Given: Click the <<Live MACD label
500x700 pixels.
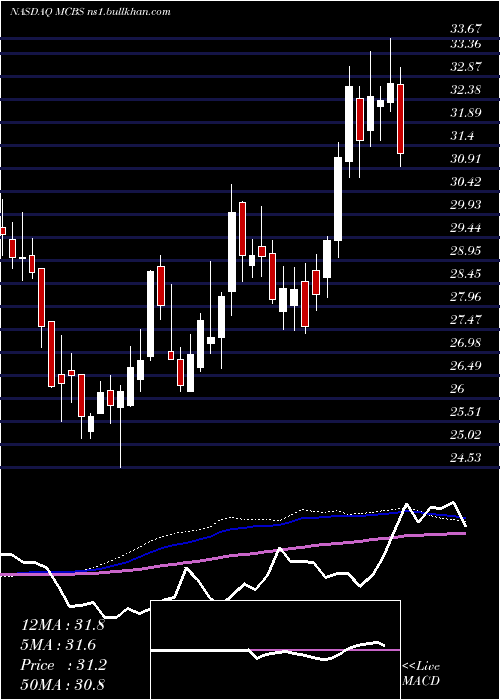Looking at the screenshot, I should [x=421, y=674].
